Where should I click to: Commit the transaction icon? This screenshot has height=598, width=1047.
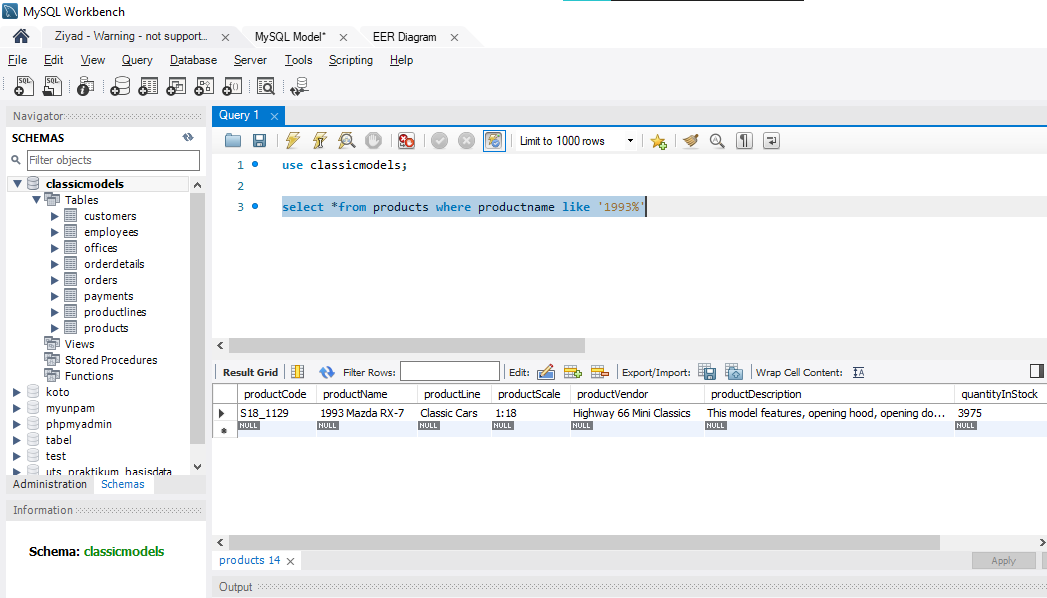click(x=439, y=141)
